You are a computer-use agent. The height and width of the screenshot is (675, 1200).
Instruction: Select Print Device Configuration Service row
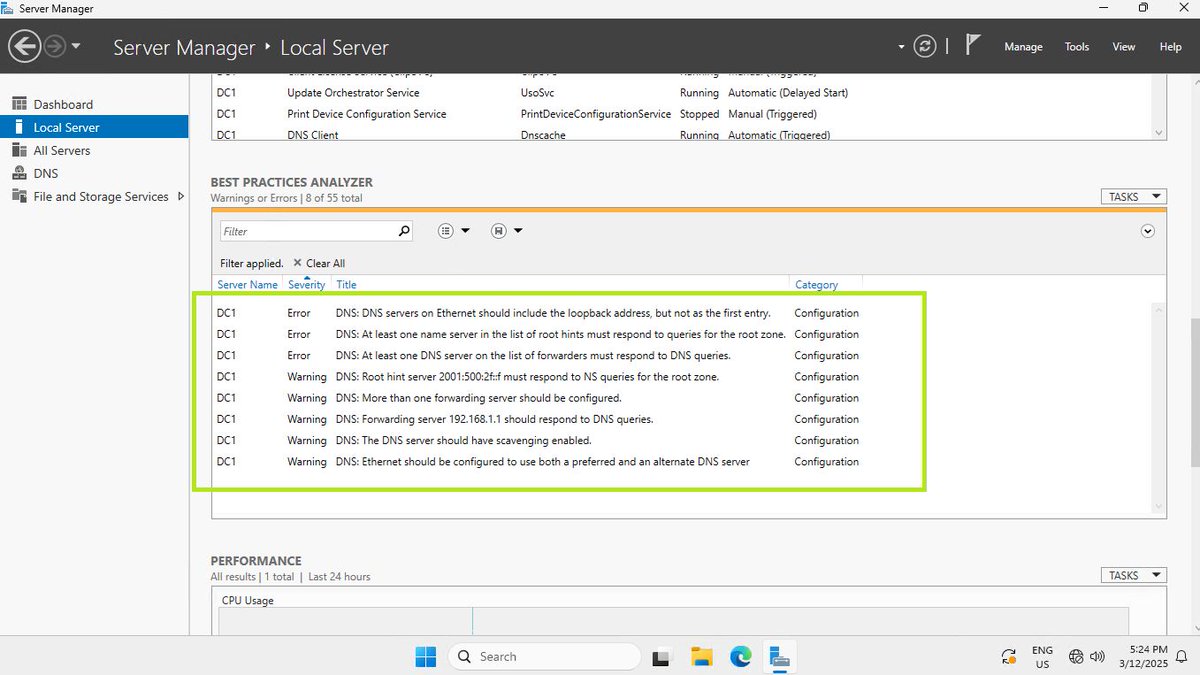[x=682, y=114]
